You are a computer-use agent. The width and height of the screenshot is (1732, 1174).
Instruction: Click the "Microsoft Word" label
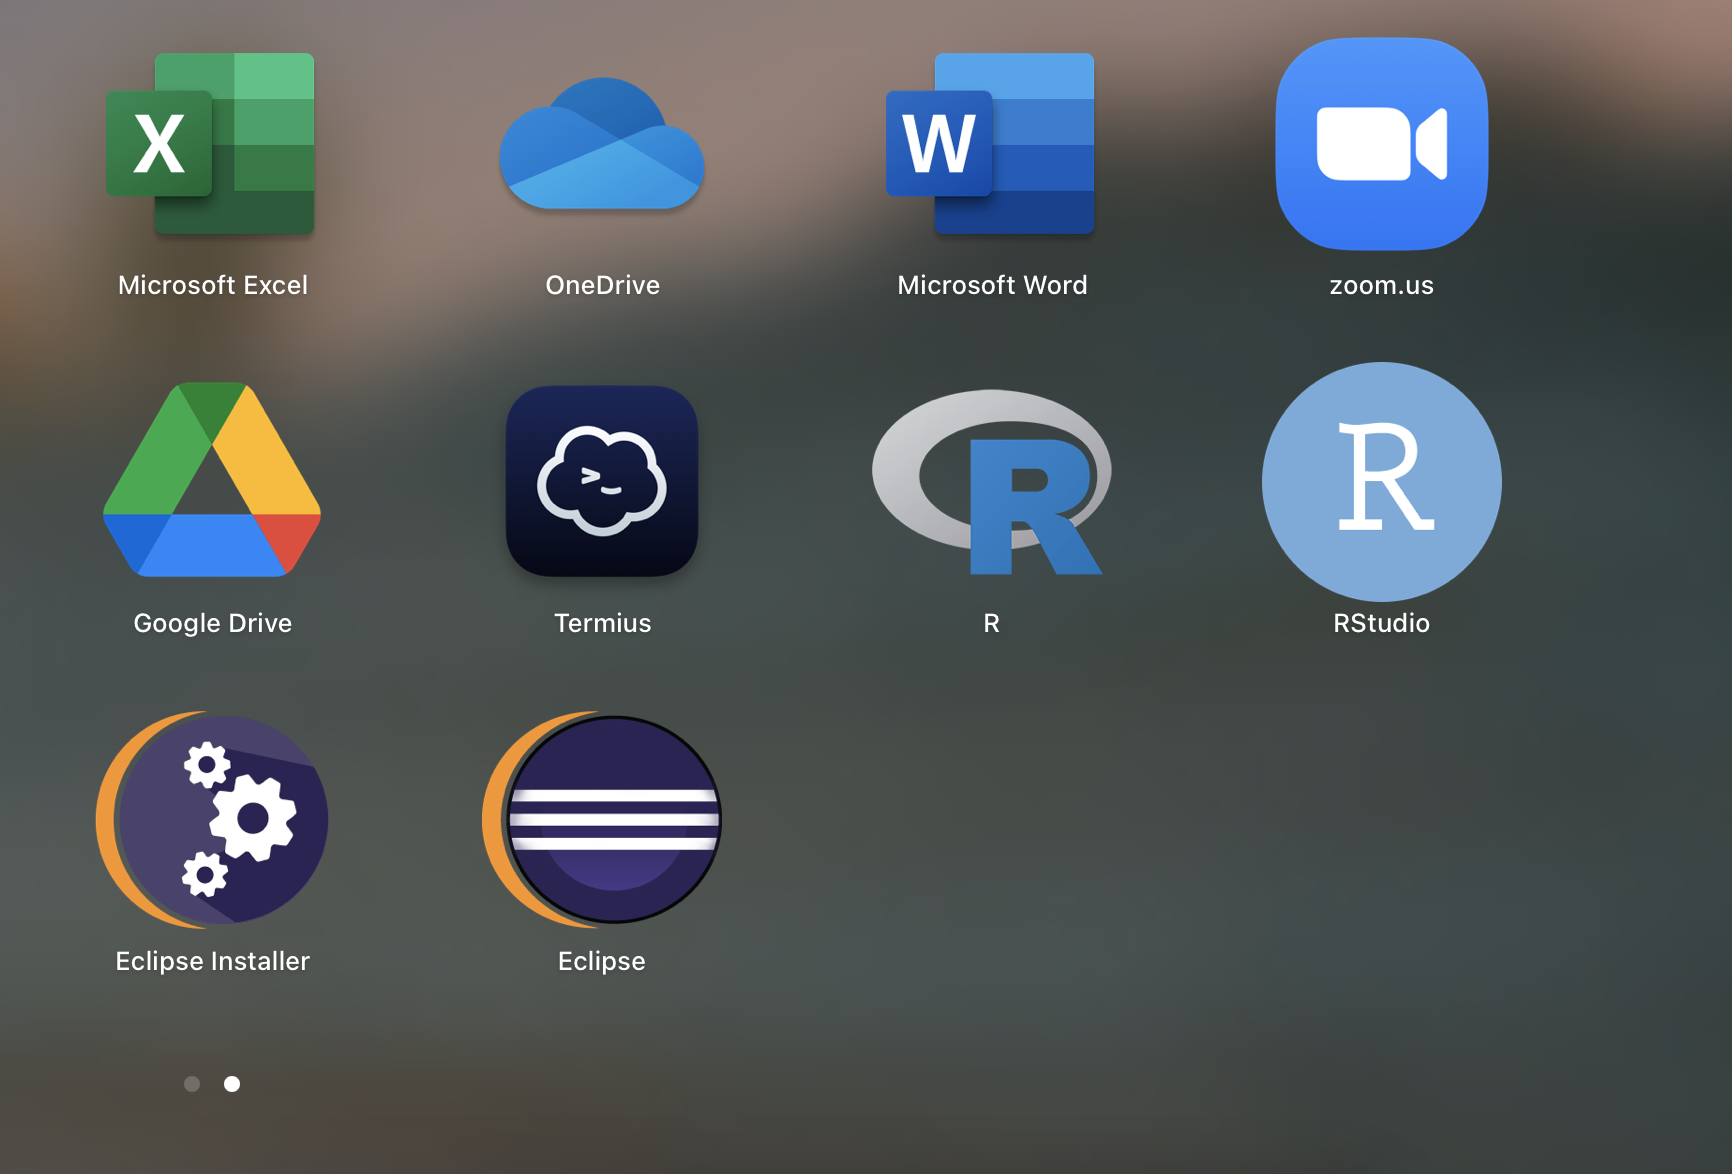(x=992, y=285)
